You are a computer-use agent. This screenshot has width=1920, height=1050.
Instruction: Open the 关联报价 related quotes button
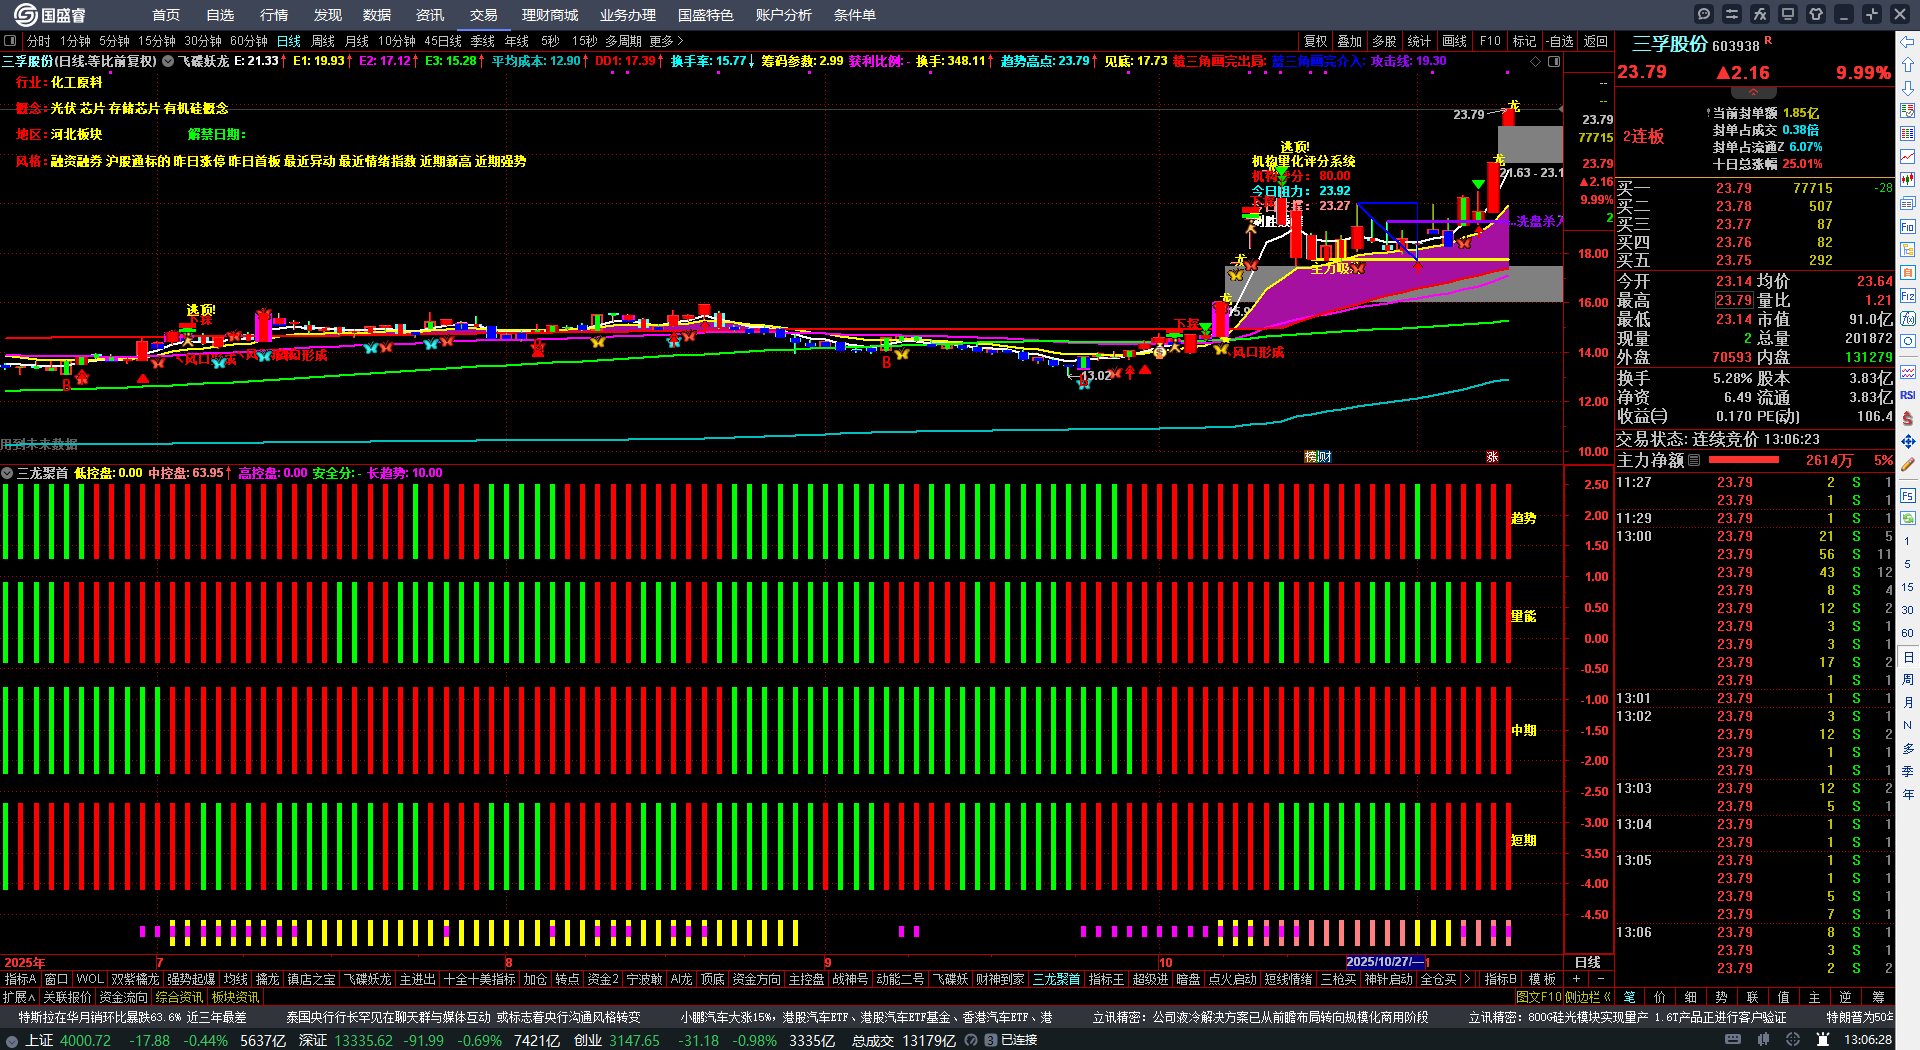click(67, 997)
